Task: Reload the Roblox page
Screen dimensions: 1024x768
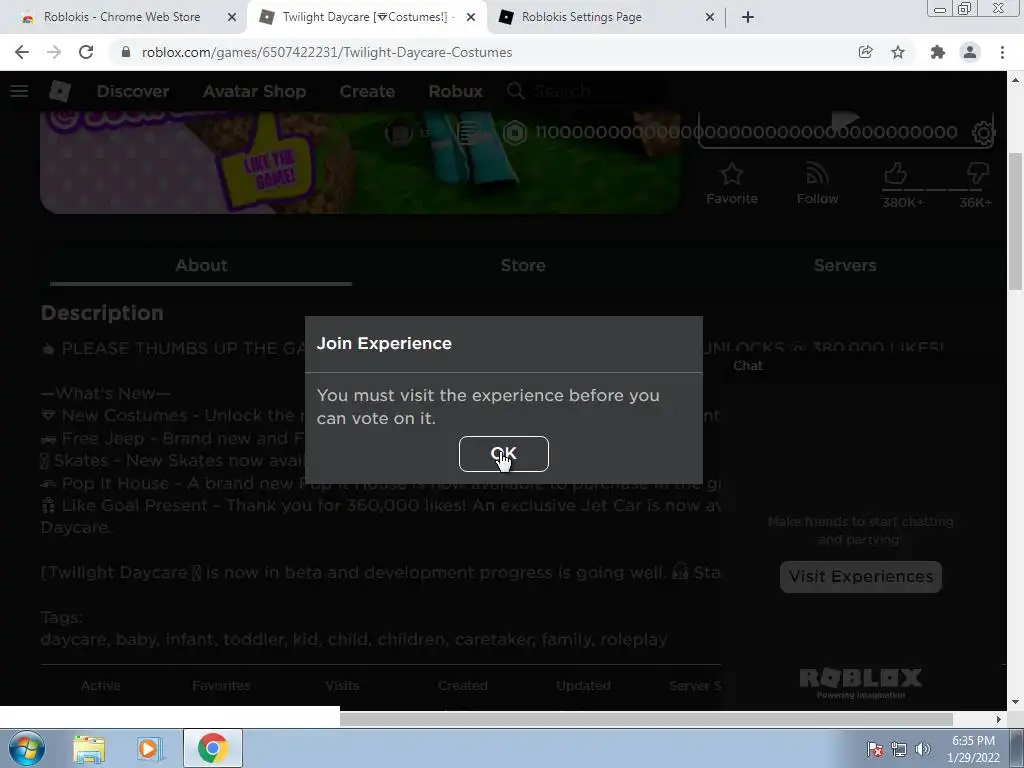Action: (86, 52)
